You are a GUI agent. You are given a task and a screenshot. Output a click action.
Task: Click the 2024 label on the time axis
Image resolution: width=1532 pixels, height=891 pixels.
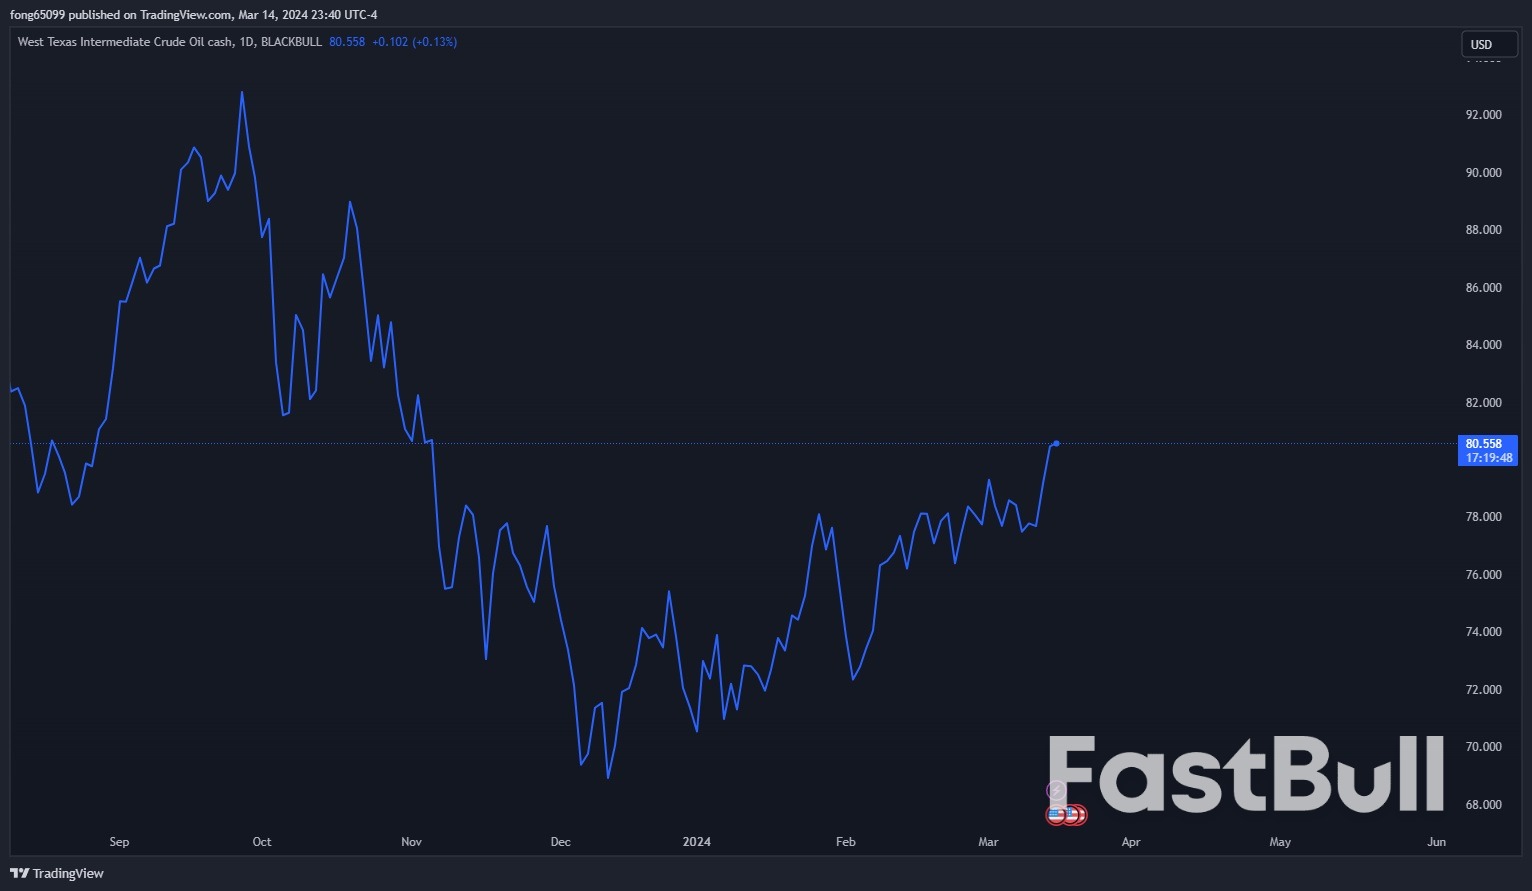pos(696,842)
